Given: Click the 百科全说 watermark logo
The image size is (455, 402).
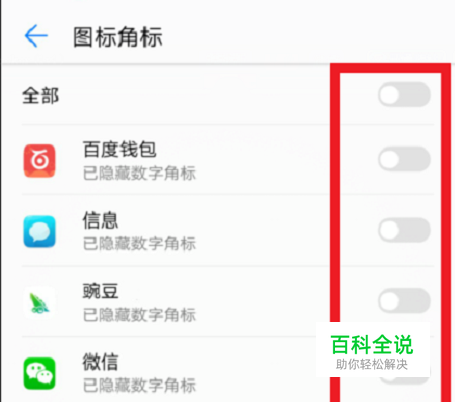Looking at the screenshot, I should click(372, 351).
